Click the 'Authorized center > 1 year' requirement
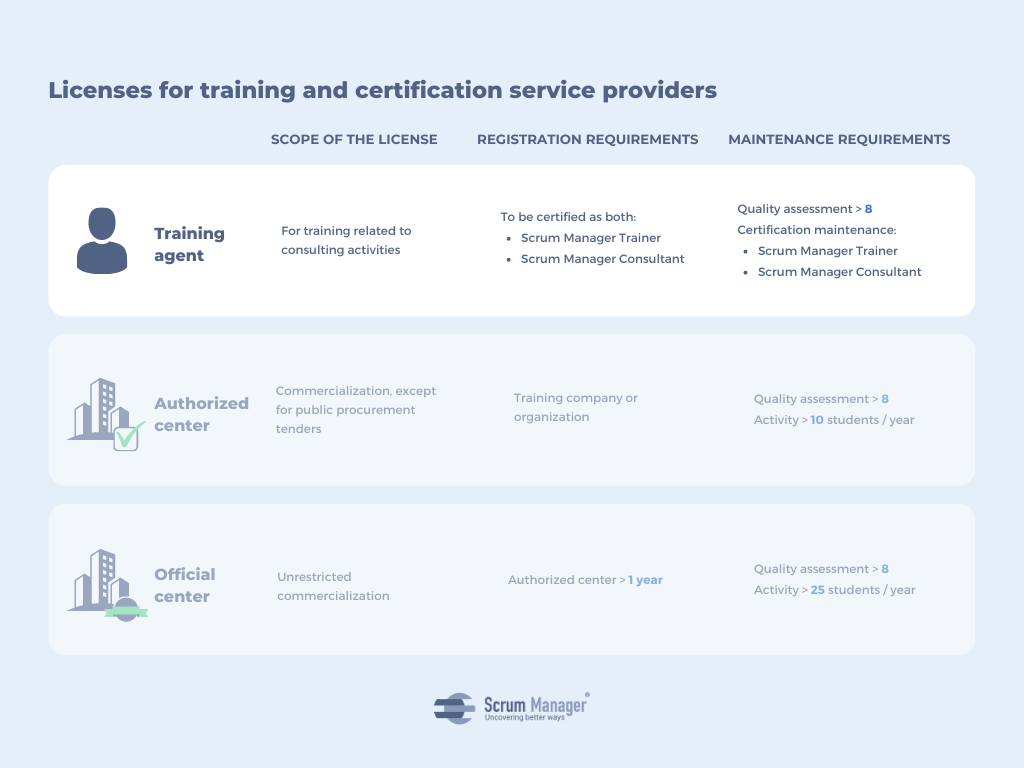Image resolution: width=1024 pixels, height=768 pixels. [585, 580]
